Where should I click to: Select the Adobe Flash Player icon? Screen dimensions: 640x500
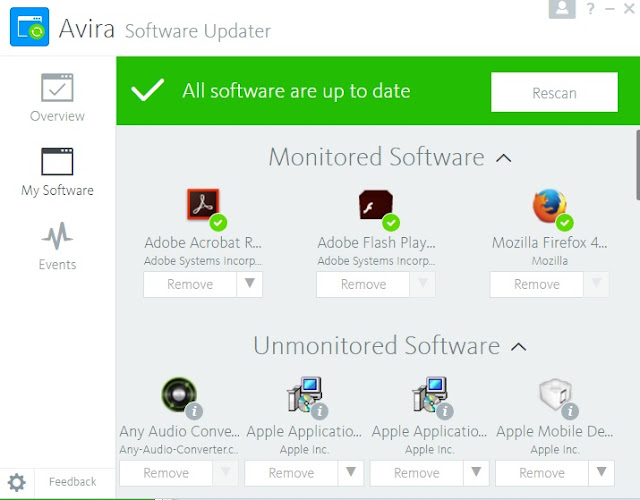pyautogui.click(x=376, y=204)
